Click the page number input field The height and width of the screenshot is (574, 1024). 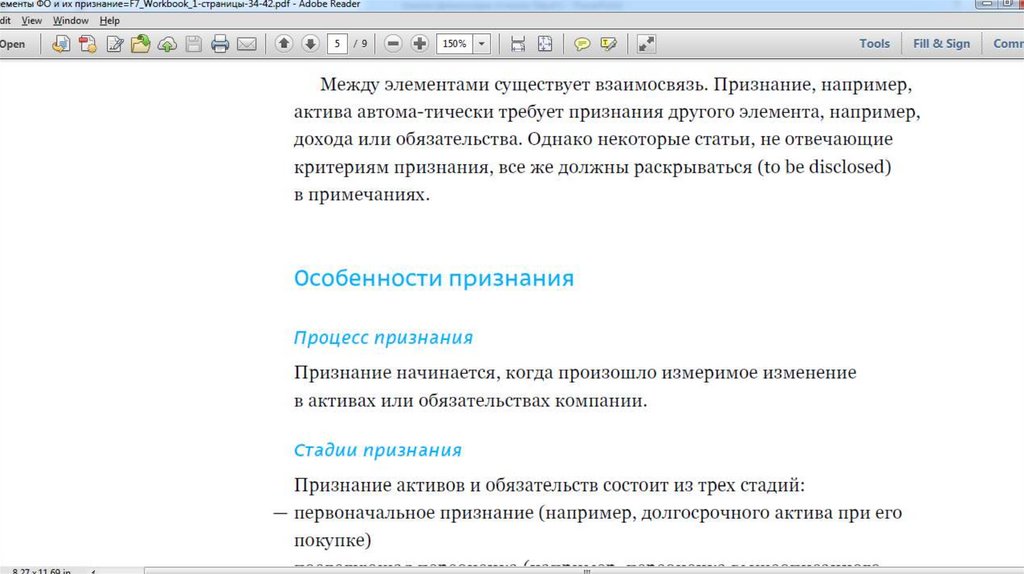click(x=340, y=44)
